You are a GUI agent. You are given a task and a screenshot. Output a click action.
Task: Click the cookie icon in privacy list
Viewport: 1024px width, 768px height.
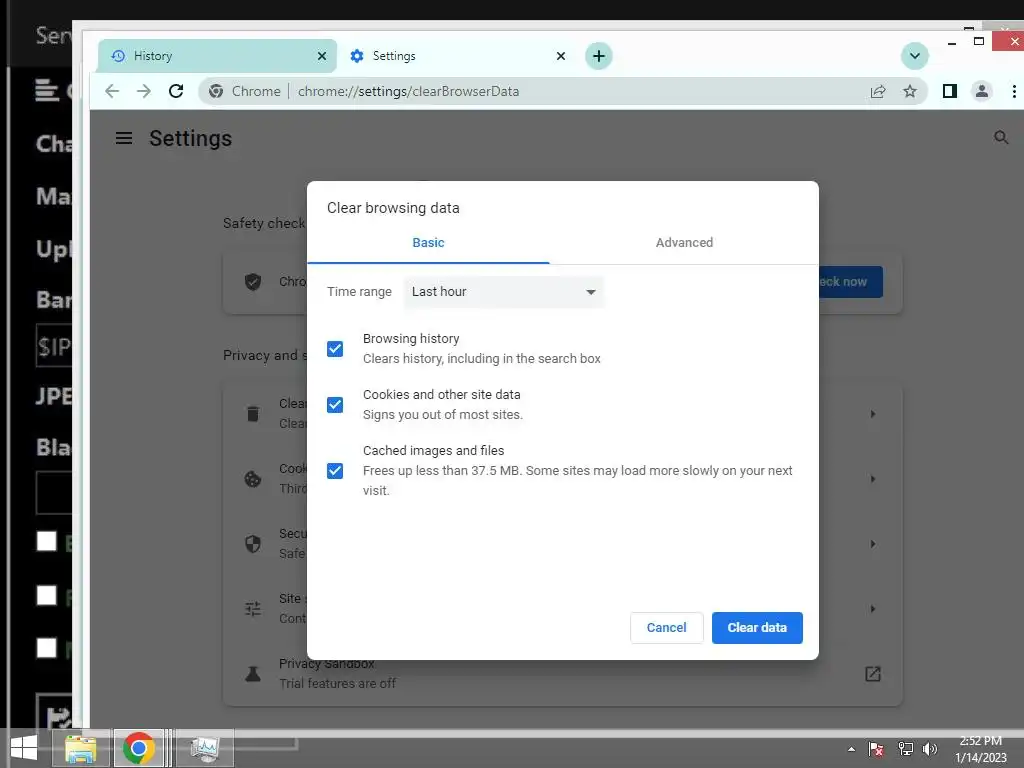tap(253, 479)
